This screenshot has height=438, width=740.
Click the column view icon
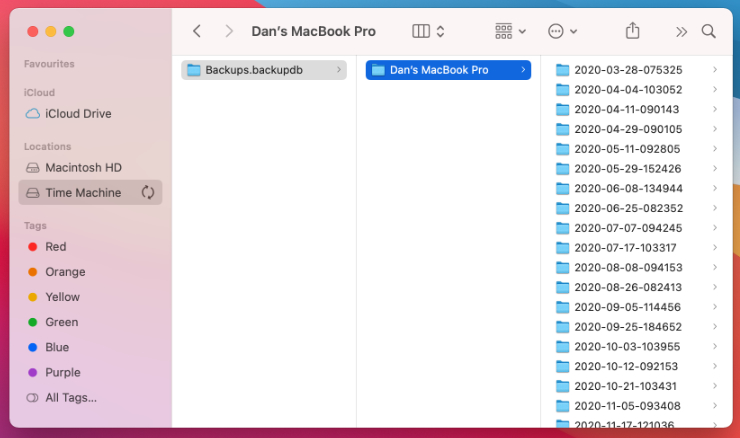420,32
